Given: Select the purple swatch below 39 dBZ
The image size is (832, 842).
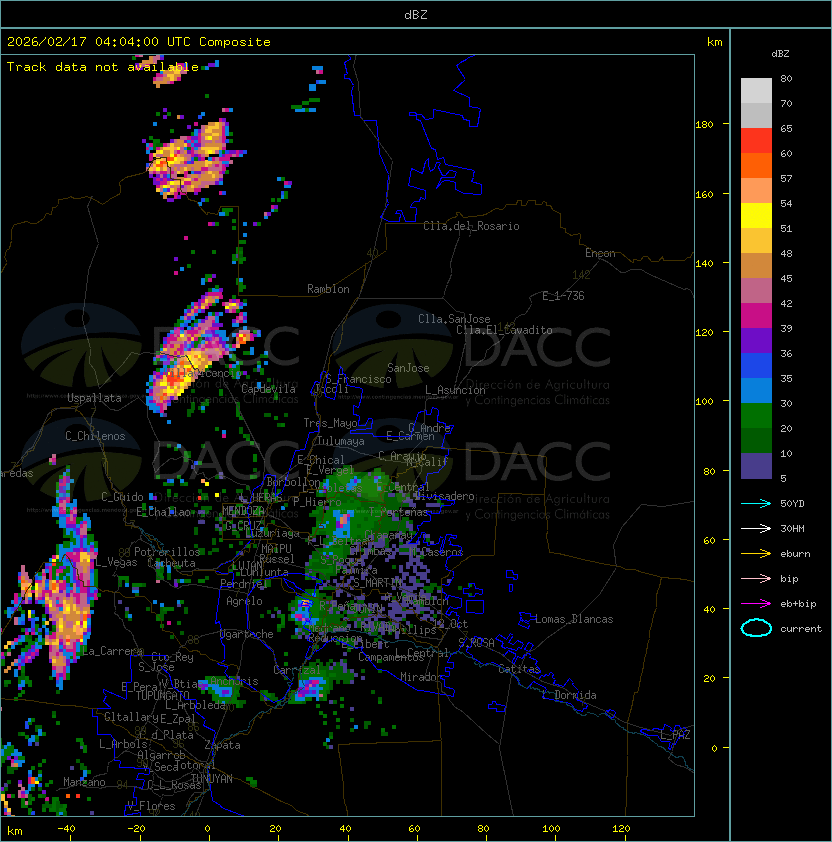Looking at the screenshot, I should pos(756,340).
